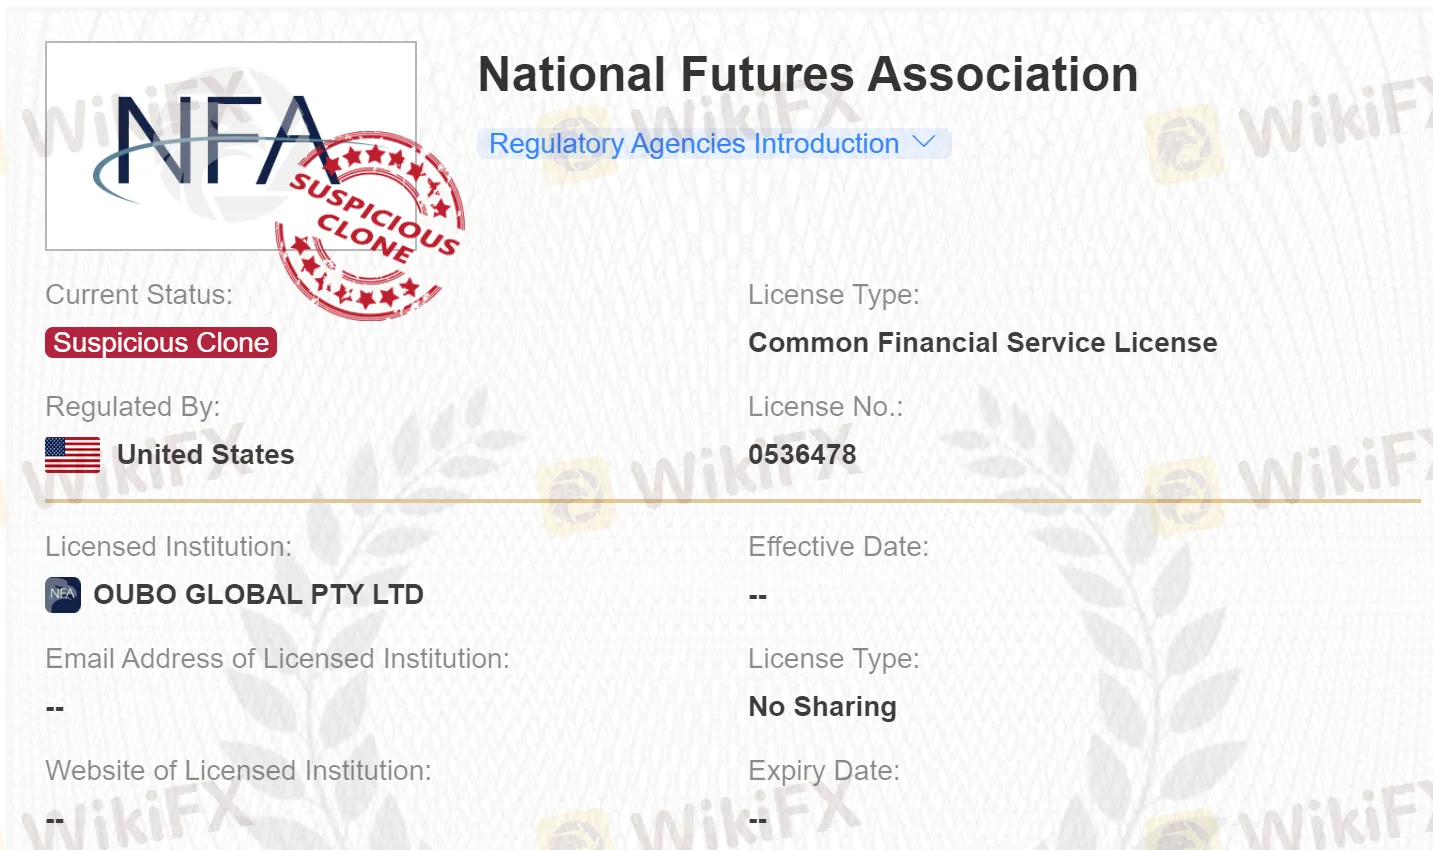Click the Suspicious Clone status badge
This screenshot has height=850, width=1433.
coord(161,343)
